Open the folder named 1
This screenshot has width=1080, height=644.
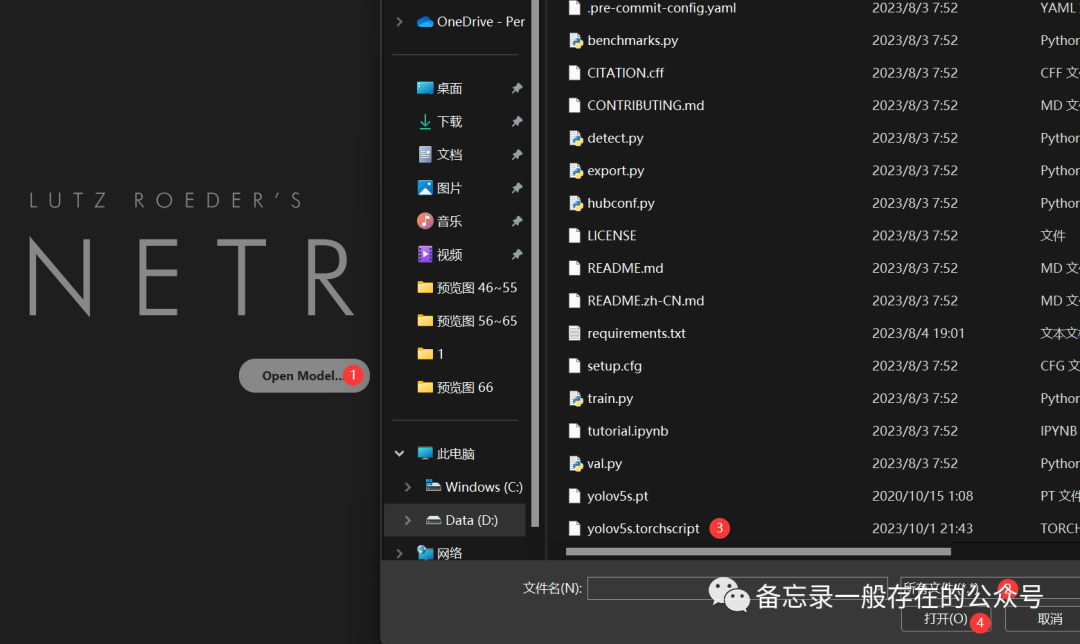(430, 354)
